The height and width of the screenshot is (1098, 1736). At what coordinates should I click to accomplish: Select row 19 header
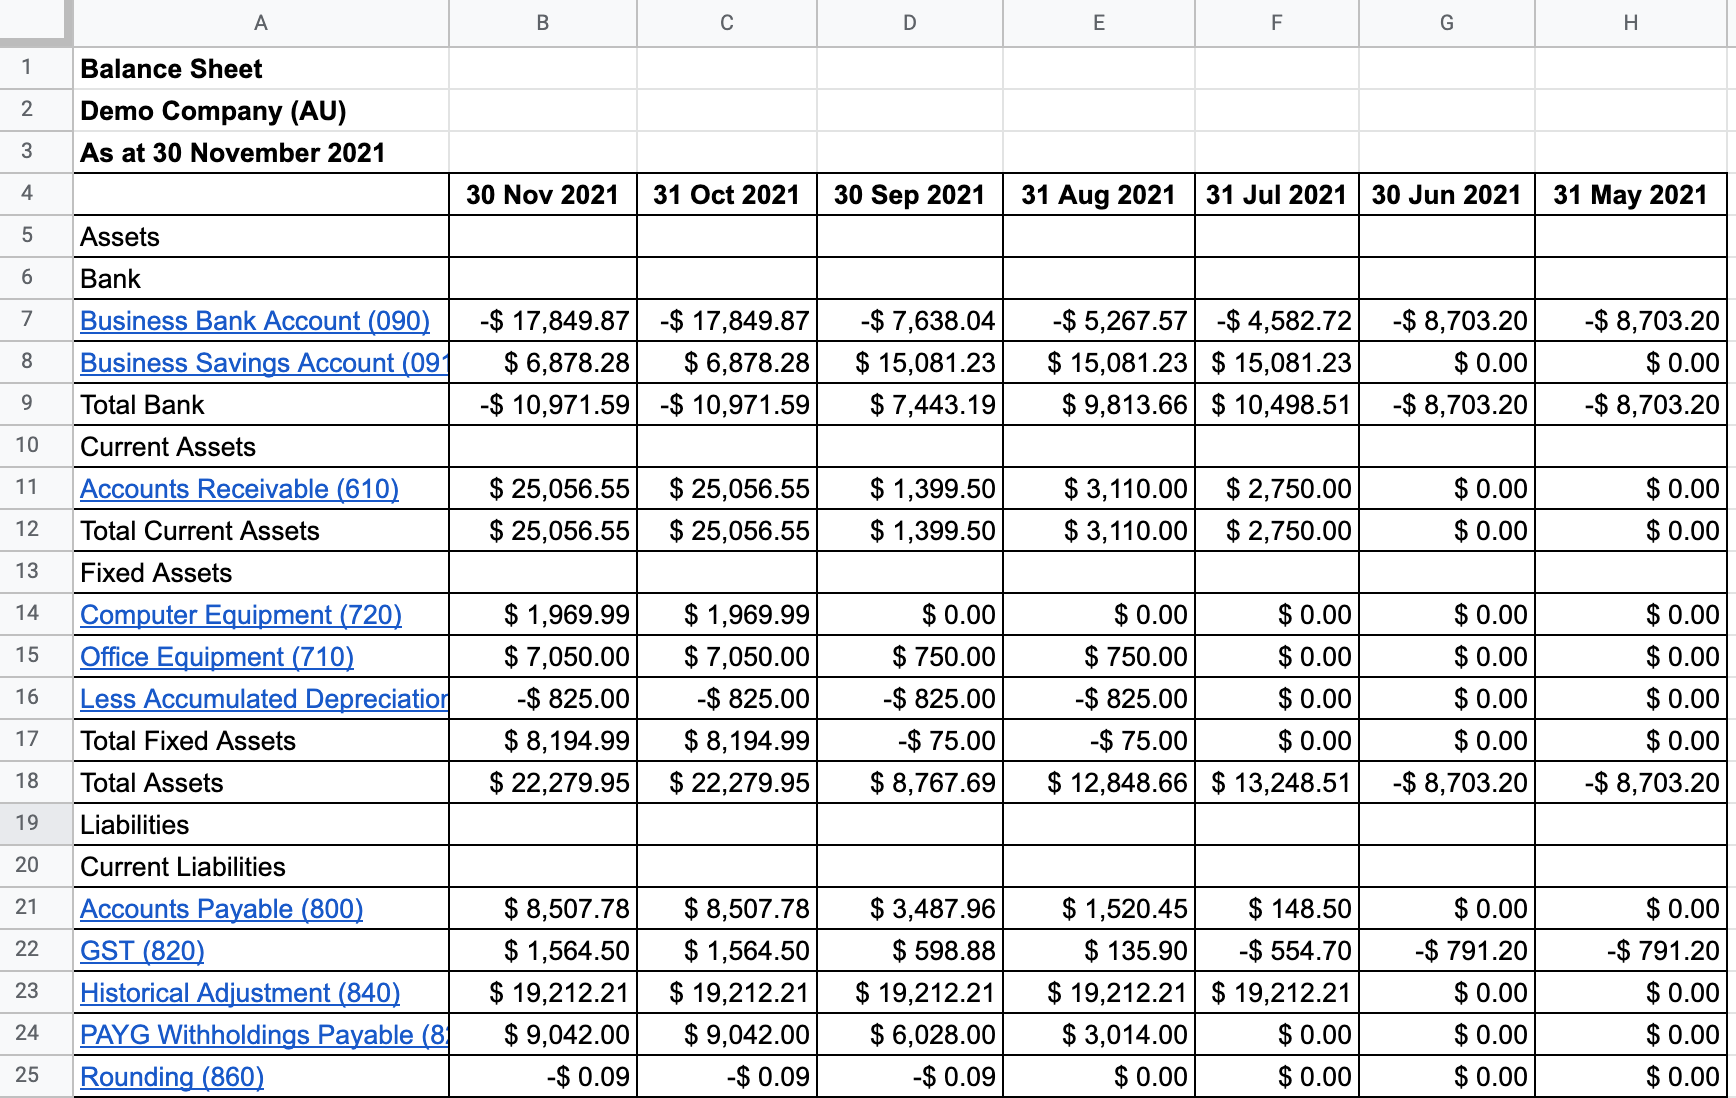click(x=27, y=823)
